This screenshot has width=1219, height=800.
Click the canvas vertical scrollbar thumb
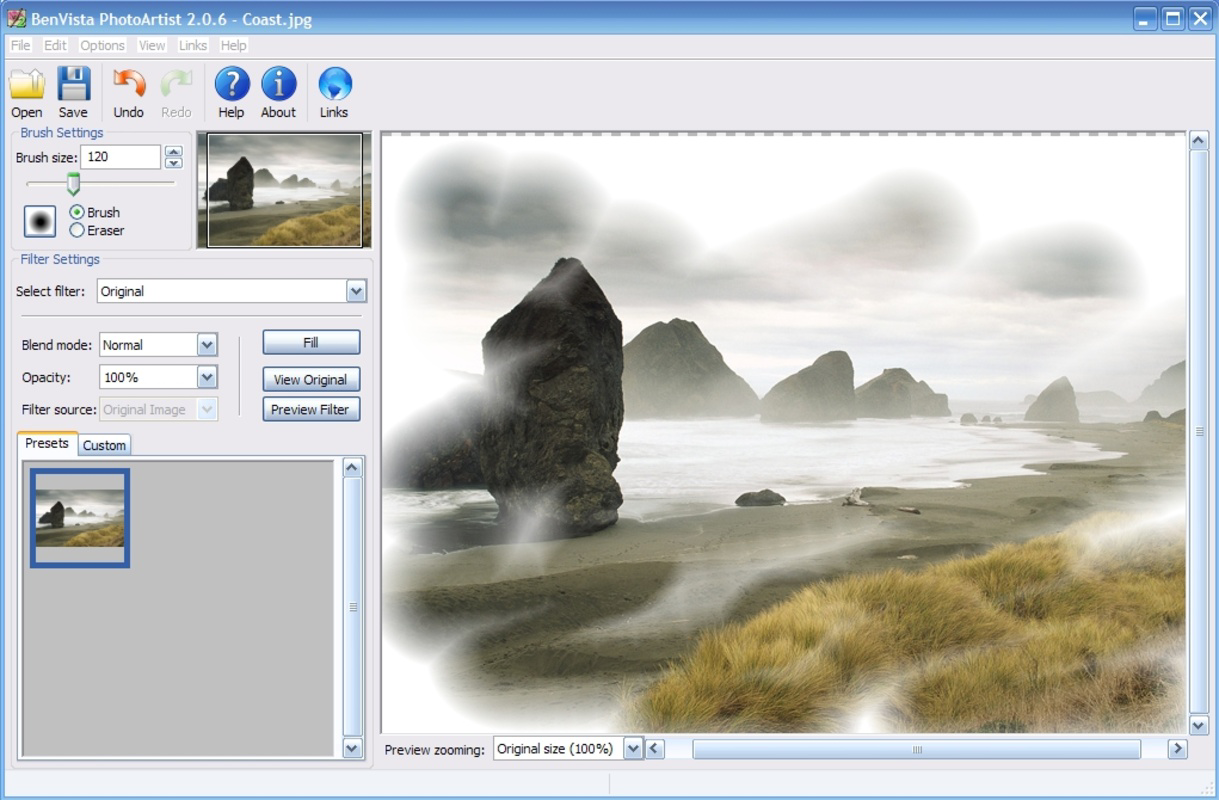[x=1198, y=432]
